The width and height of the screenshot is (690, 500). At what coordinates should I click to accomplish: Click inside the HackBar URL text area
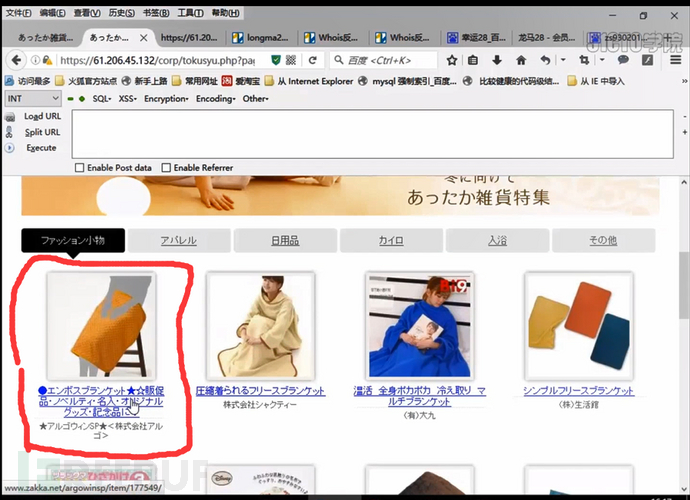point(373,134)
